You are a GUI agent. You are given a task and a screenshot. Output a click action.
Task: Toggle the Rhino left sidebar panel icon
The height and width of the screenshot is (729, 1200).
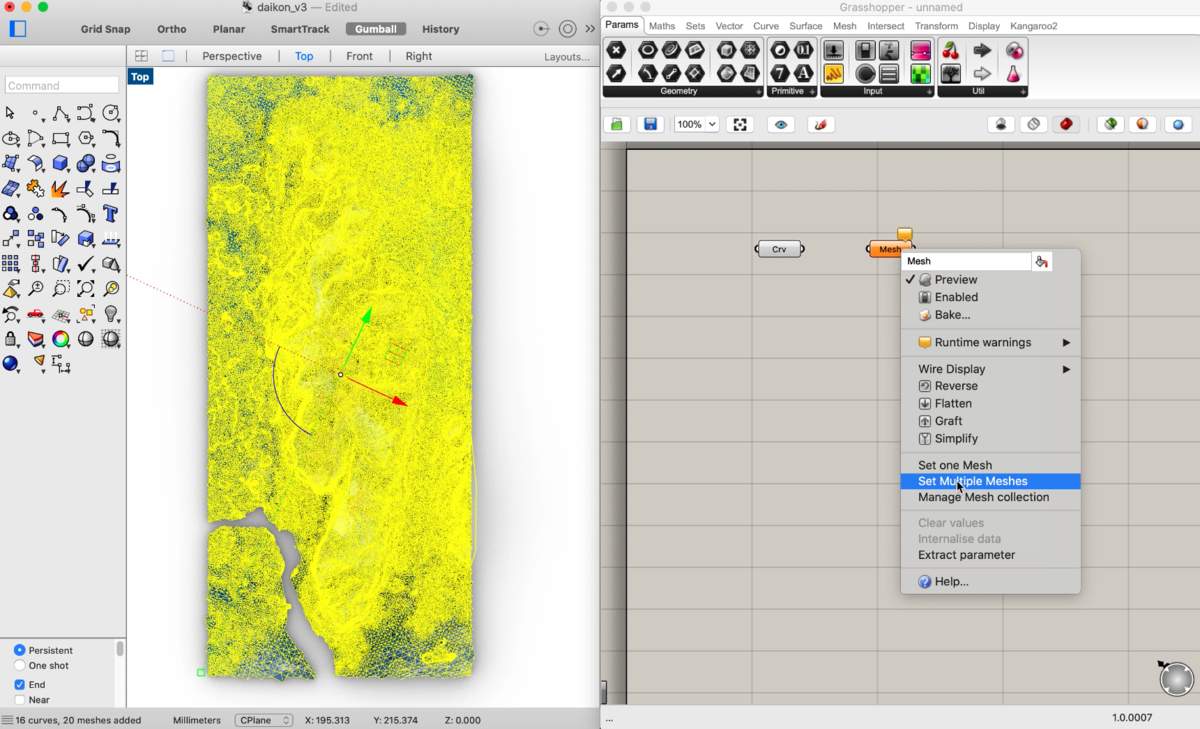pyautogui.click(x=17, y=29)
